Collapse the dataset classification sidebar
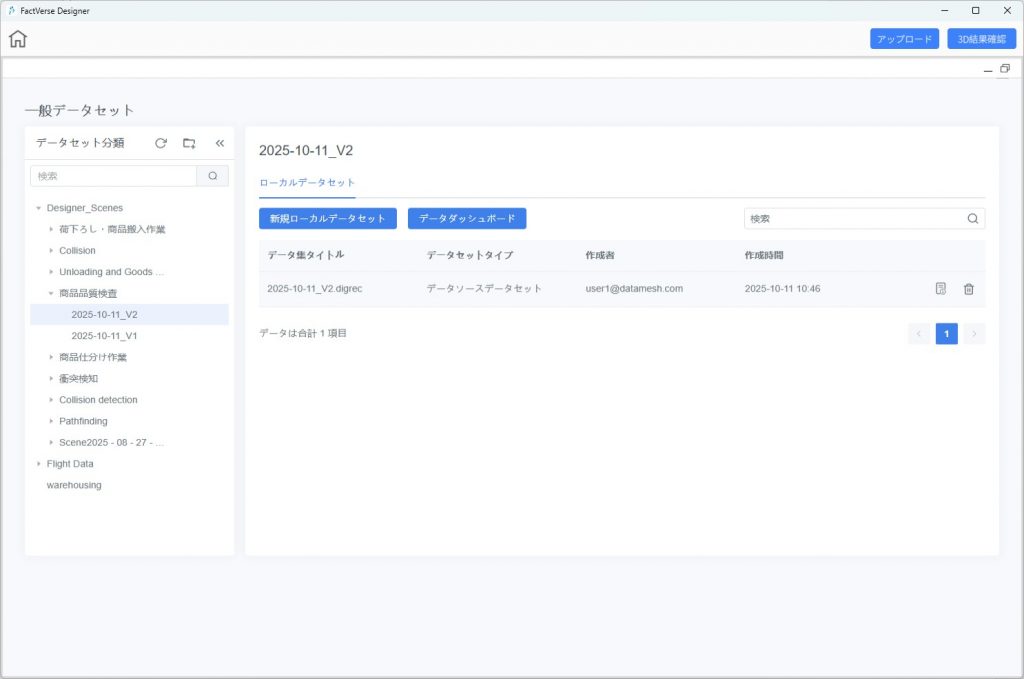1024x679 pixels. pyautogui.click(x=220, y=143)
